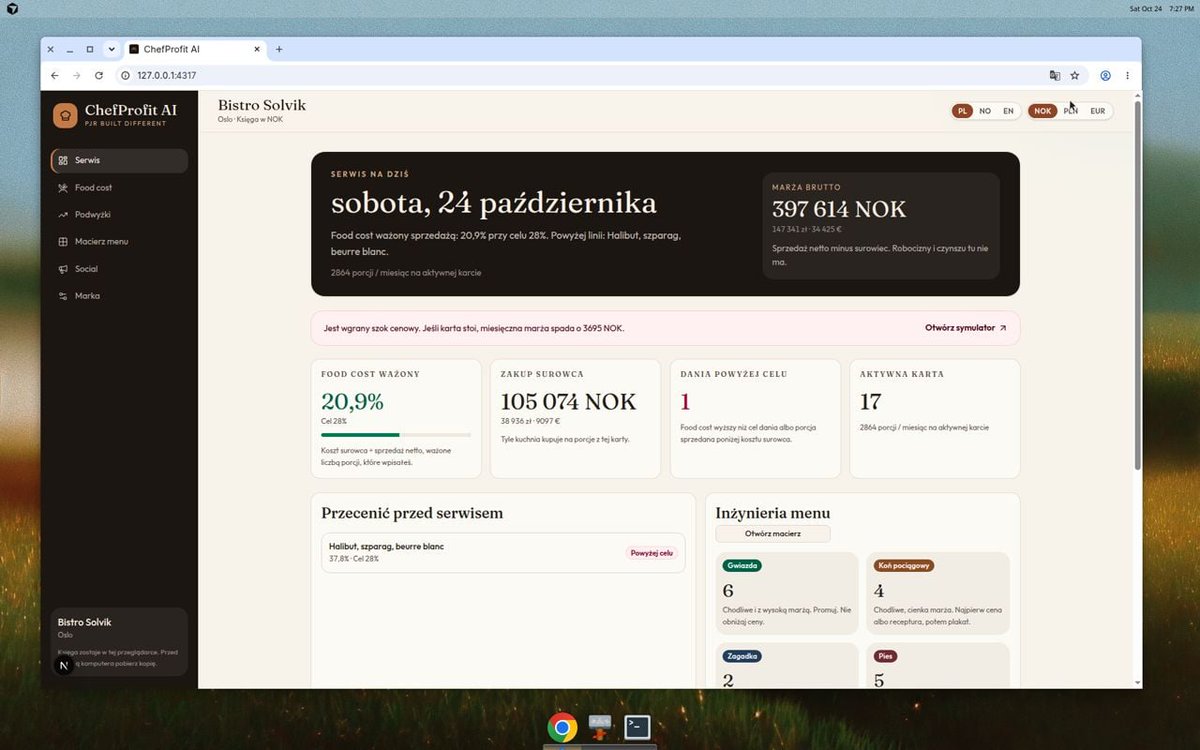Image resolution: width=1200 pixels, height=750 pixels.
Task: Select PLN as the currency
Action: pos(1070,111)
